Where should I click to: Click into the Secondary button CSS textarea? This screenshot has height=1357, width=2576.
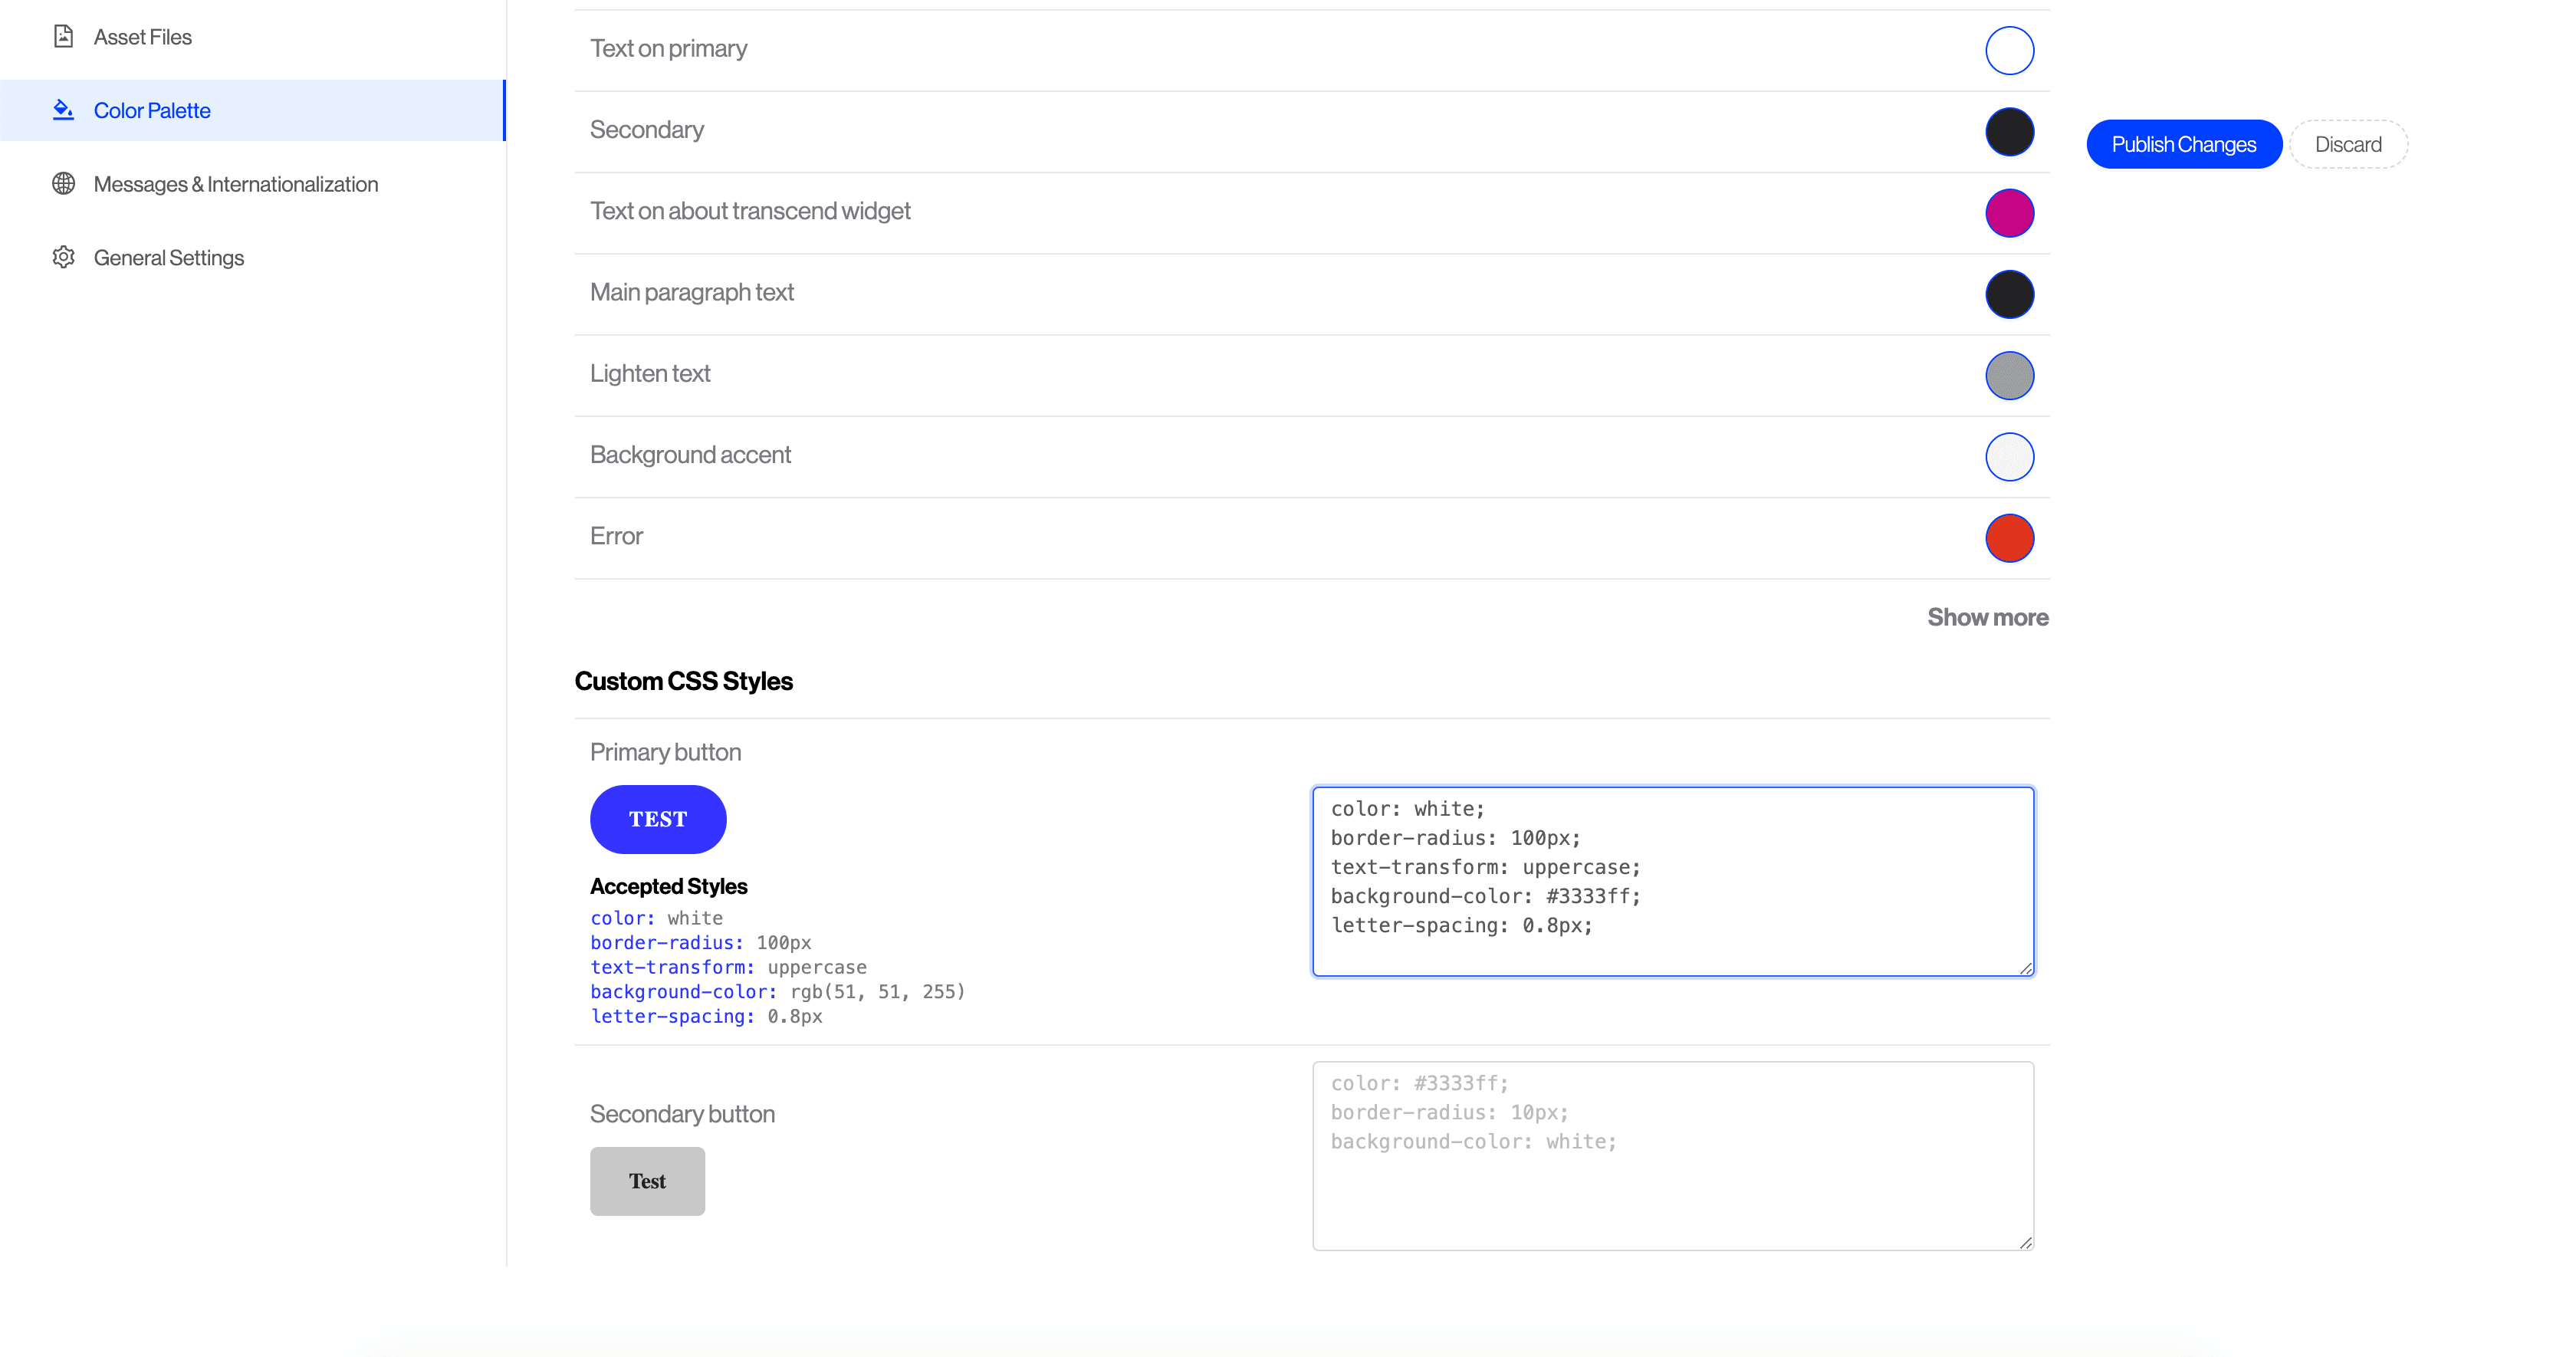pos(1672,1155)
